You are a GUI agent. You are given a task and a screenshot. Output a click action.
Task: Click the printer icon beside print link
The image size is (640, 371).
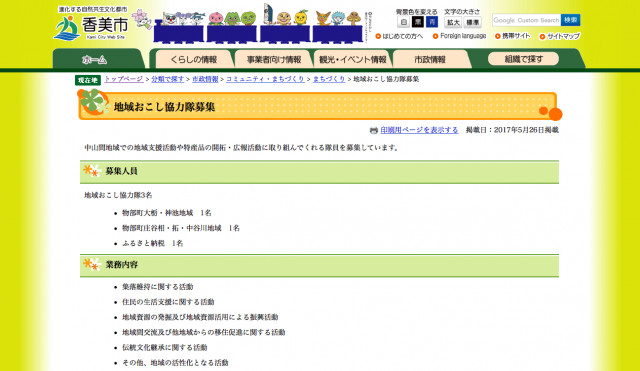coord(373,131)
